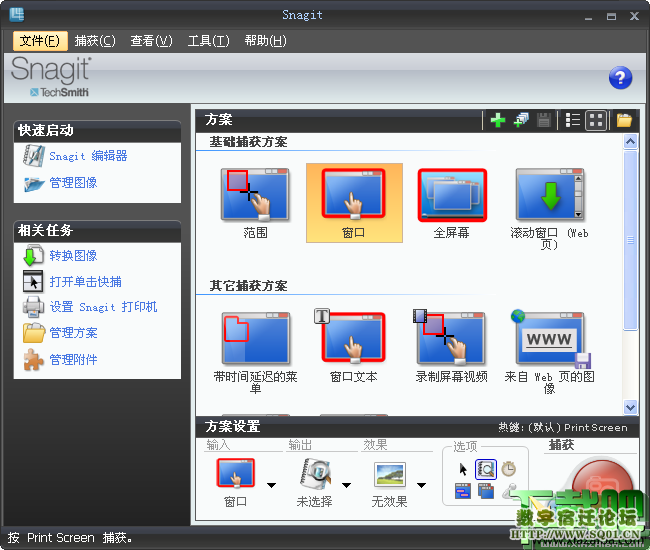Viewport: 650px width, 550px height.
Task: Expand the 效果 dropdown arrow
Action: pyautogui.click(x=422, y=485)
